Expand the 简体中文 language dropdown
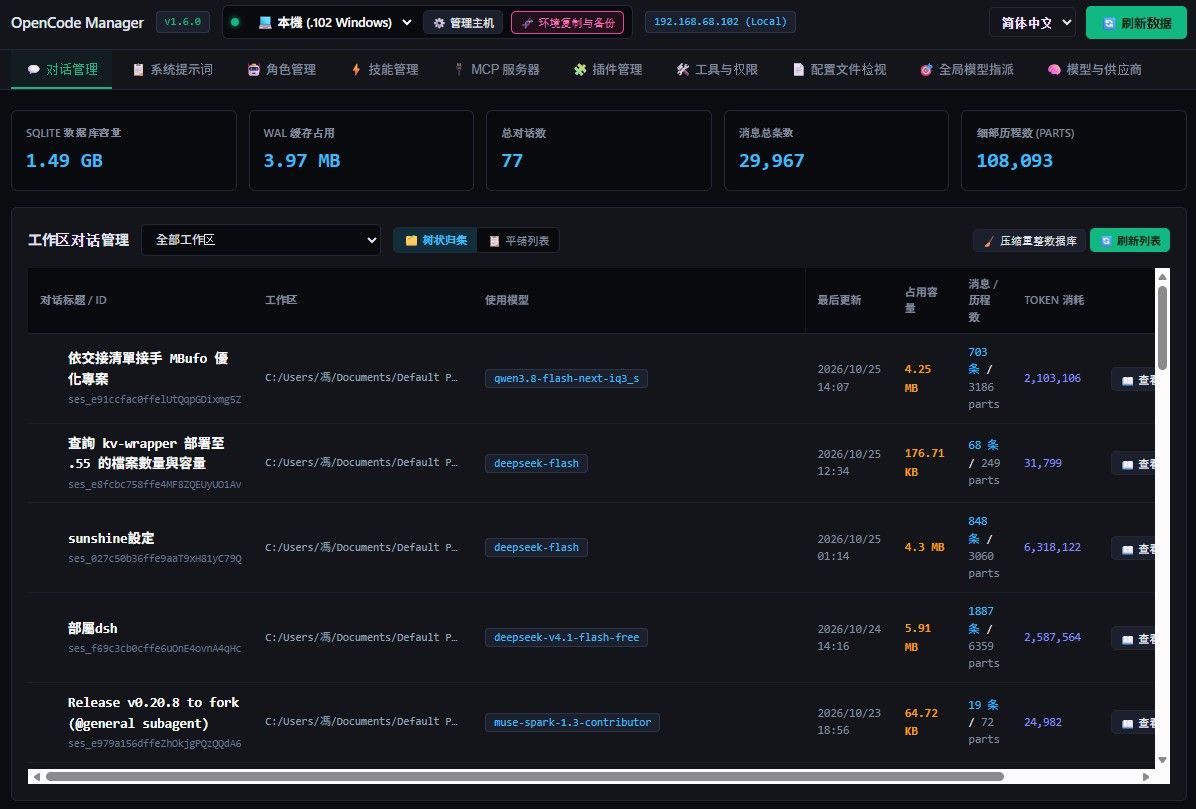The height and width of the screenshot is (809, 1196). [1032, 23]
